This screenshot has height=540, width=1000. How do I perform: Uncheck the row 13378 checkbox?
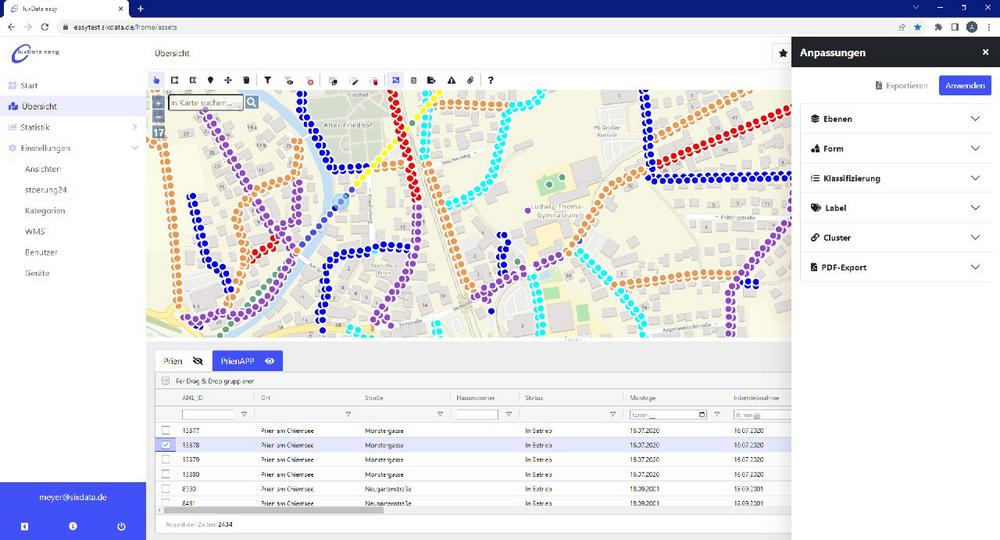pyautogui.click(x=166, y=444)
